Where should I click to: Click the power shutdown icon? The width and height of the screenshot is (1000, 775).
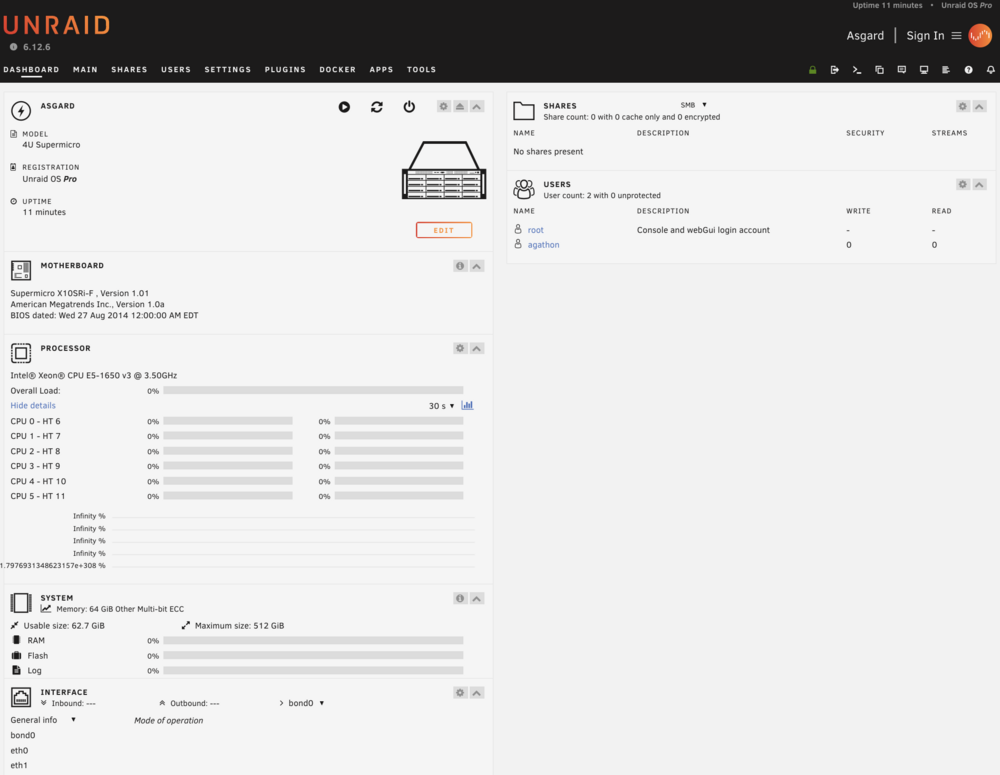tap(409, 107)
